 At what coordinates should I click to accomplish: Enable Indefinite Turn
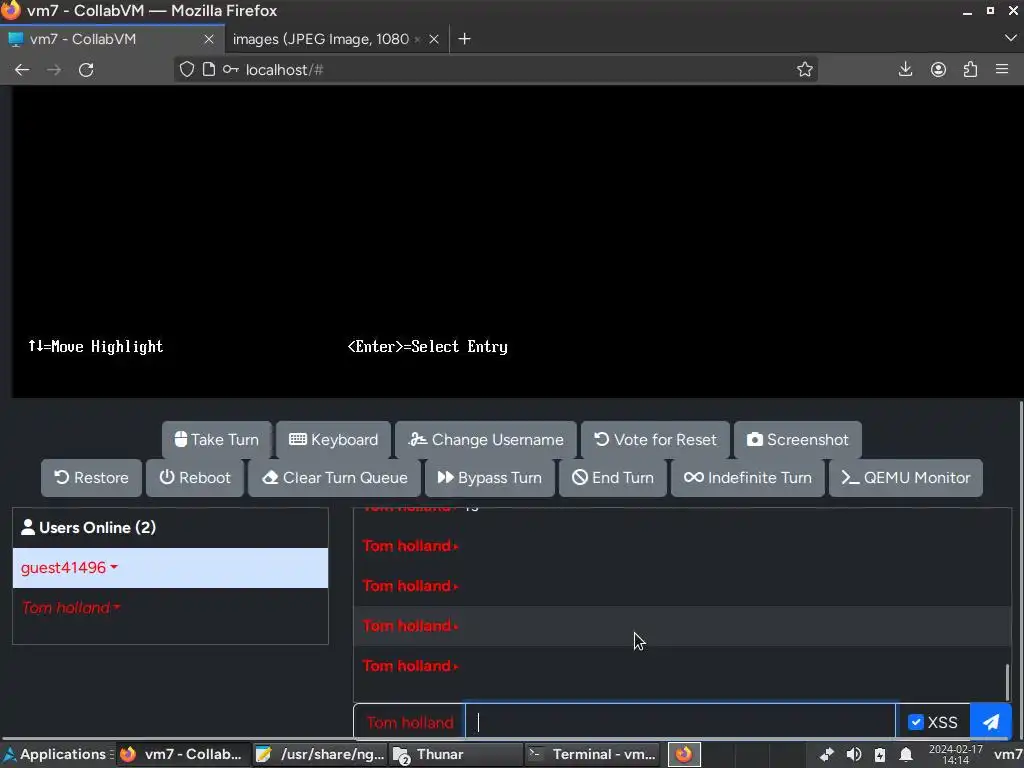[748, 477]
